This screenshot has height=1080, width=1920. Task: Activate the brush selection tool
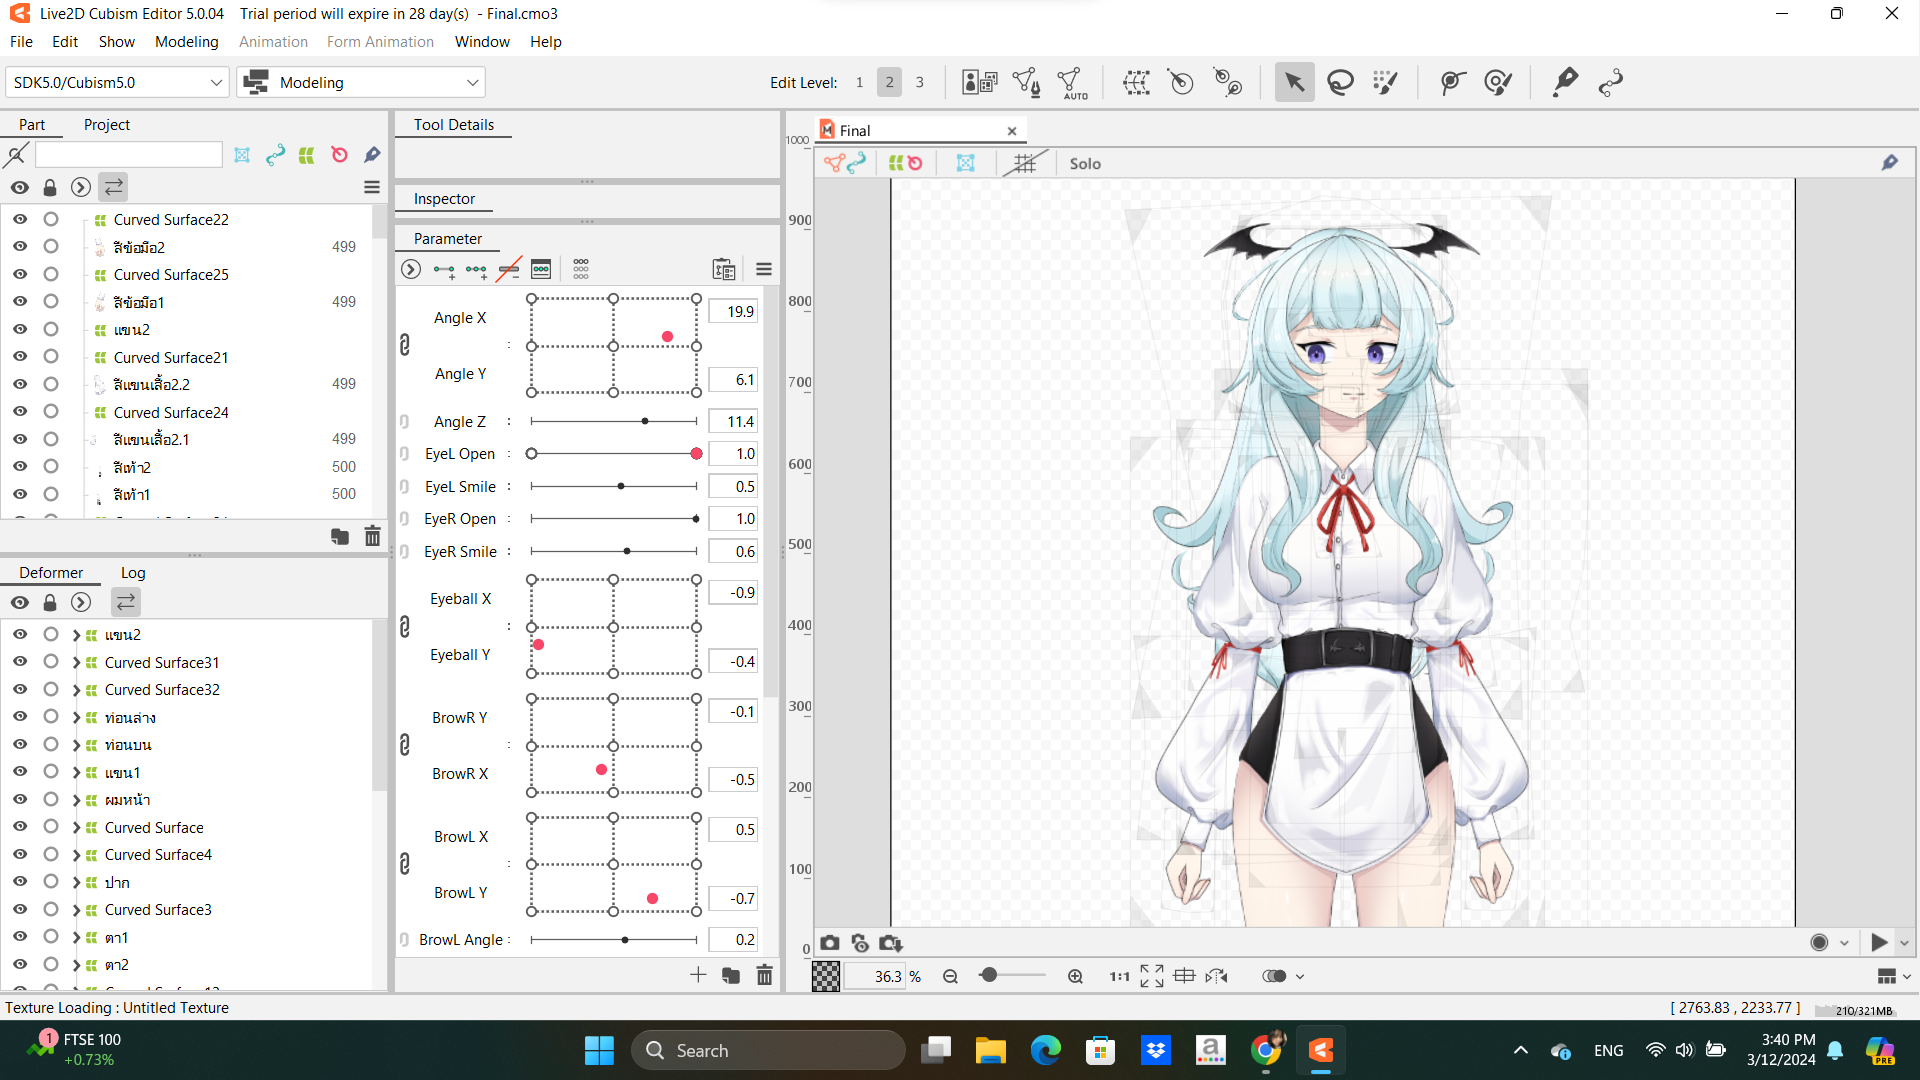tap(1386, 82)
